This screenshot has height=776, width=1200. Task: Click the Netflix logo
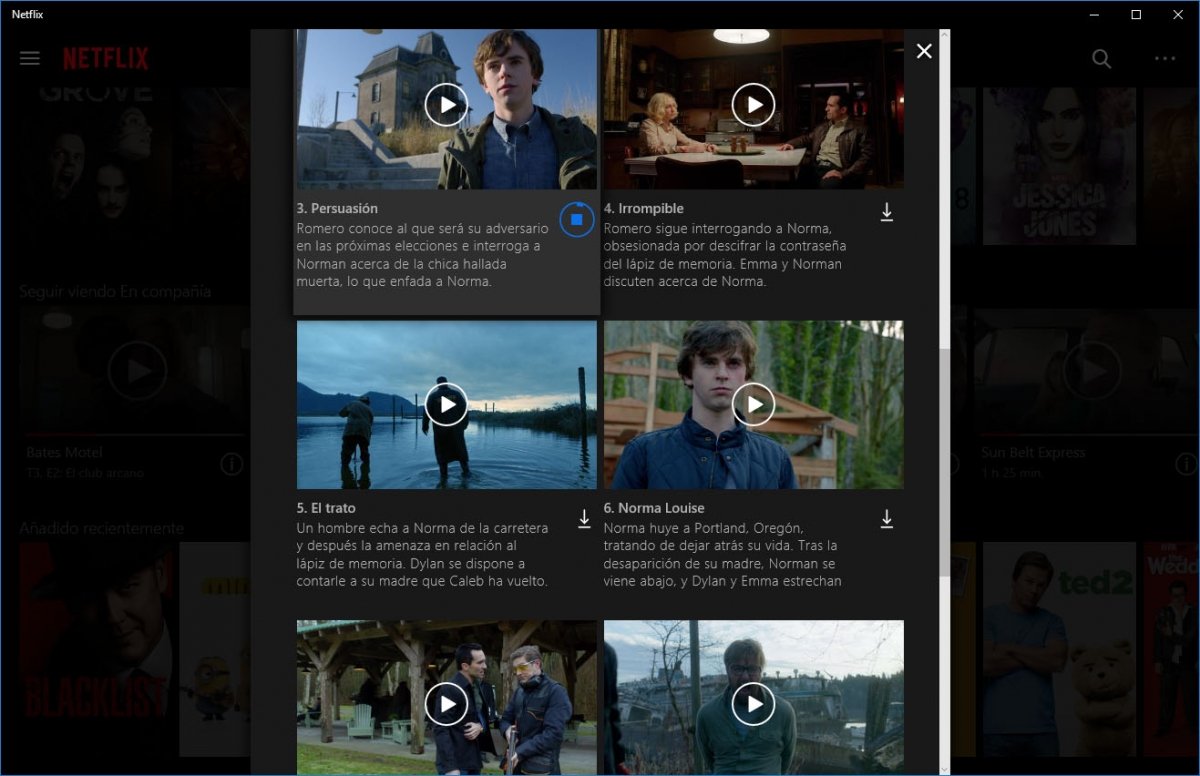point(106,58)
